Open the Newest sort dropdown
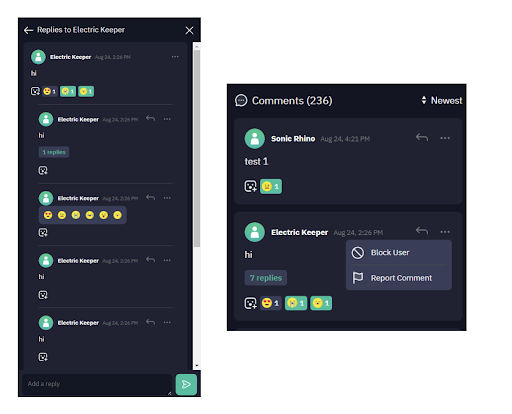Viewport: 512px width, 414px height. (441, 100)
